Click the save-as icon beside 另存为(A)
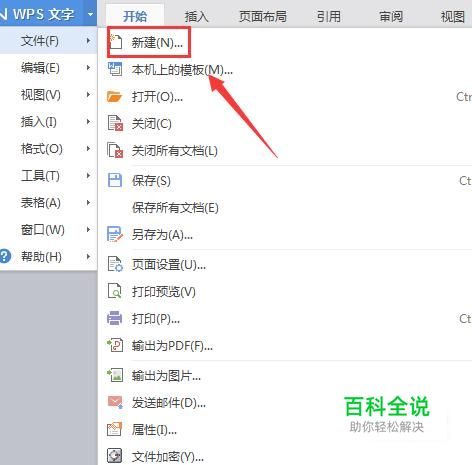The height and width of the screenshot is (465, 472). point(115,234)
